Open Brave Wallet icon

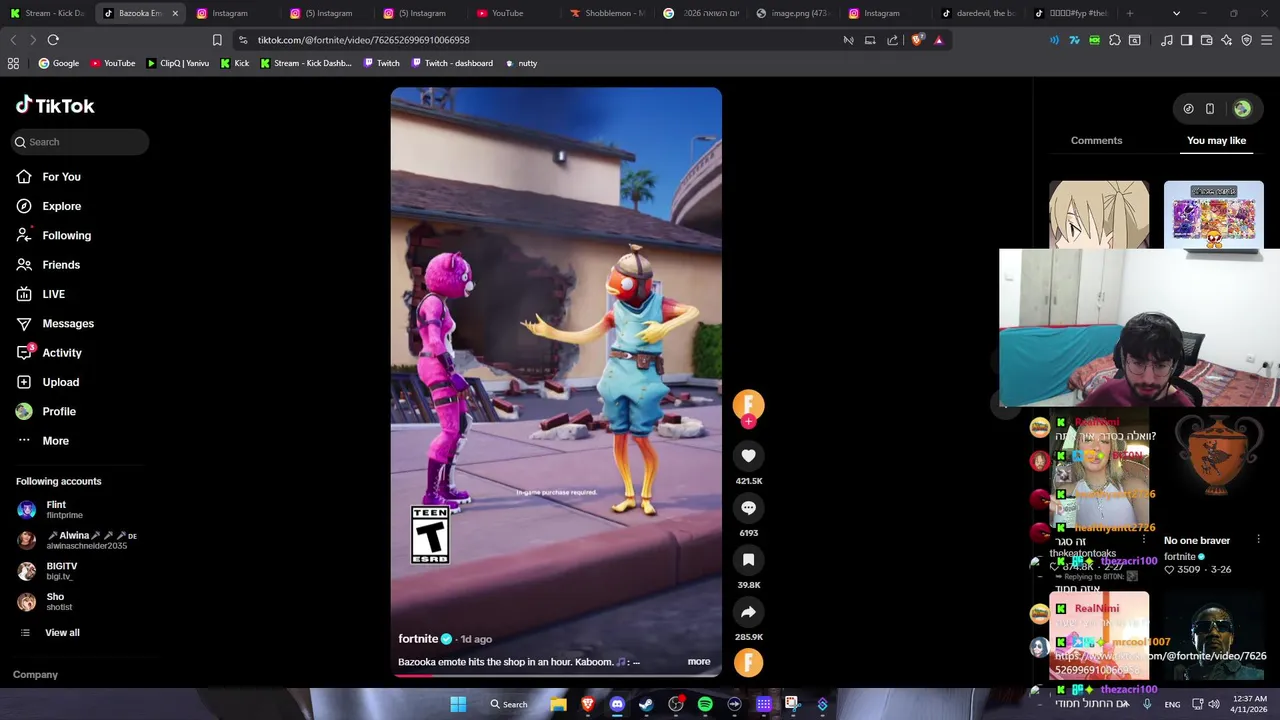click(x=1206, y=40)
